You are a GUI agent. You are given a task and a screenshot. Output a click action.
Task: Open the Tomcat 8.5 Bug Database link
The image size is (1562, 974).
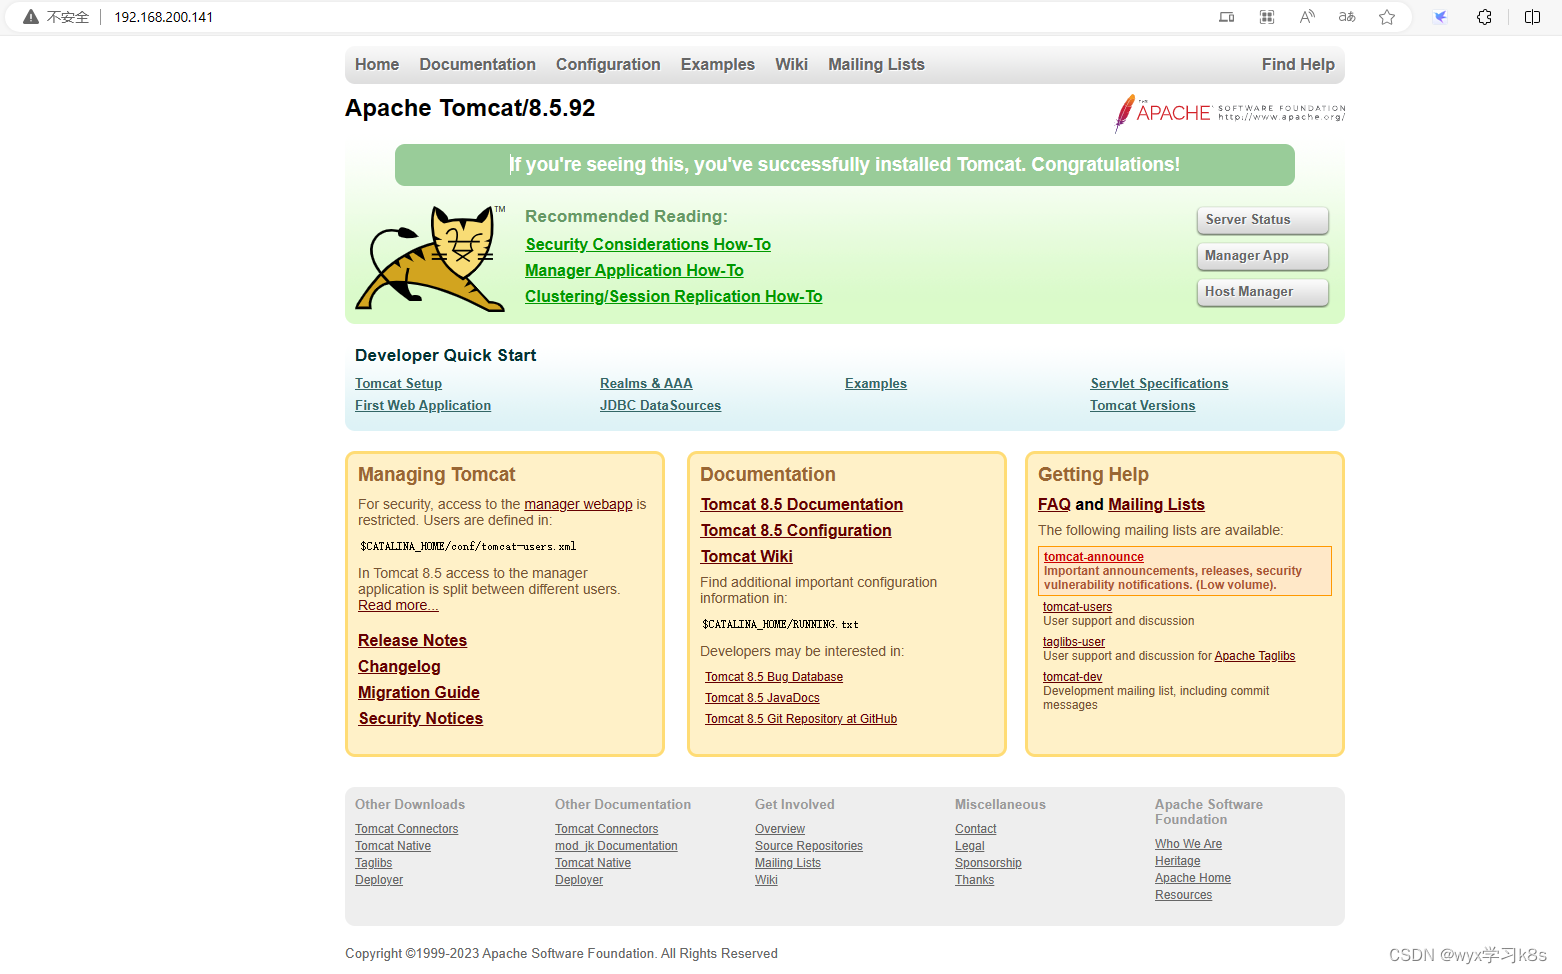click(x=773, y=676)
